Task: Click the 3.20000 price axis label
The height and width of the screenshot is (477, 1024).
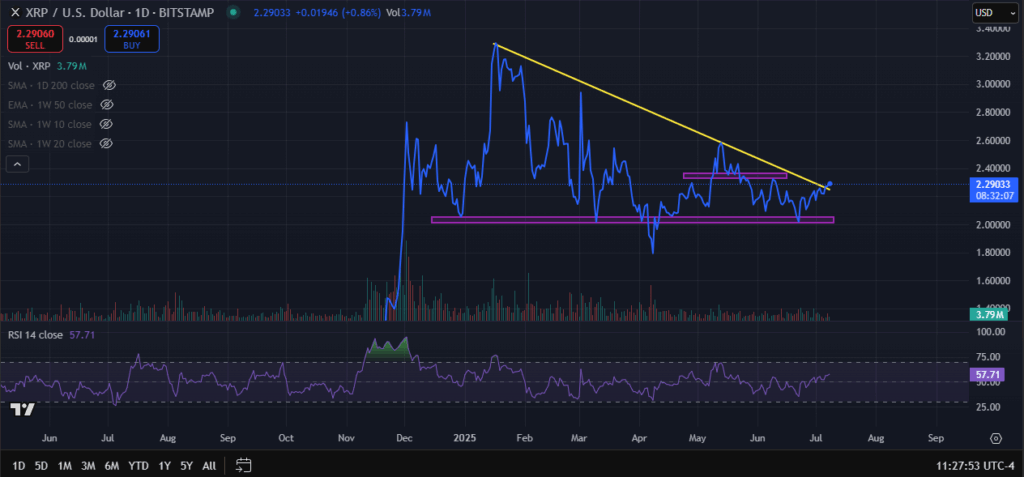Action: click(x=992, y=56)
